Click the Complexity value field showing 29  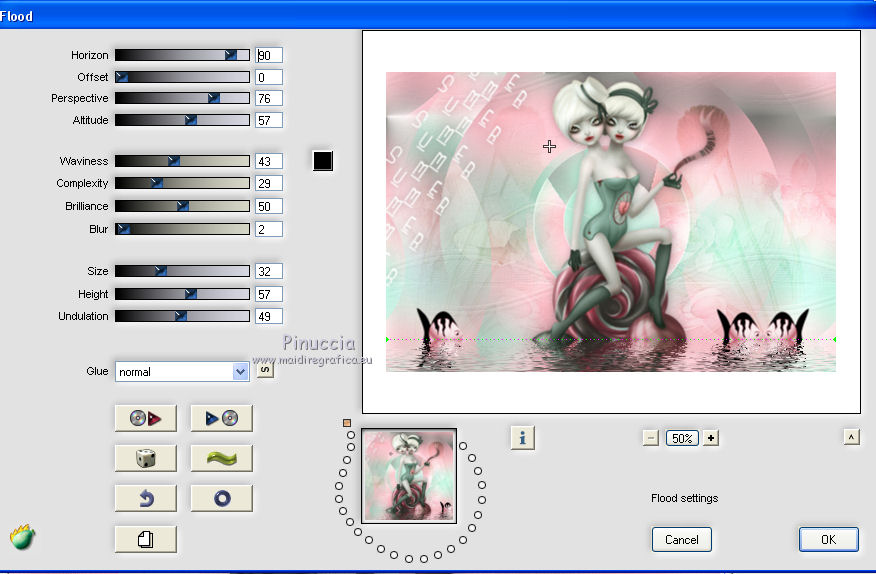coord(269,183)
